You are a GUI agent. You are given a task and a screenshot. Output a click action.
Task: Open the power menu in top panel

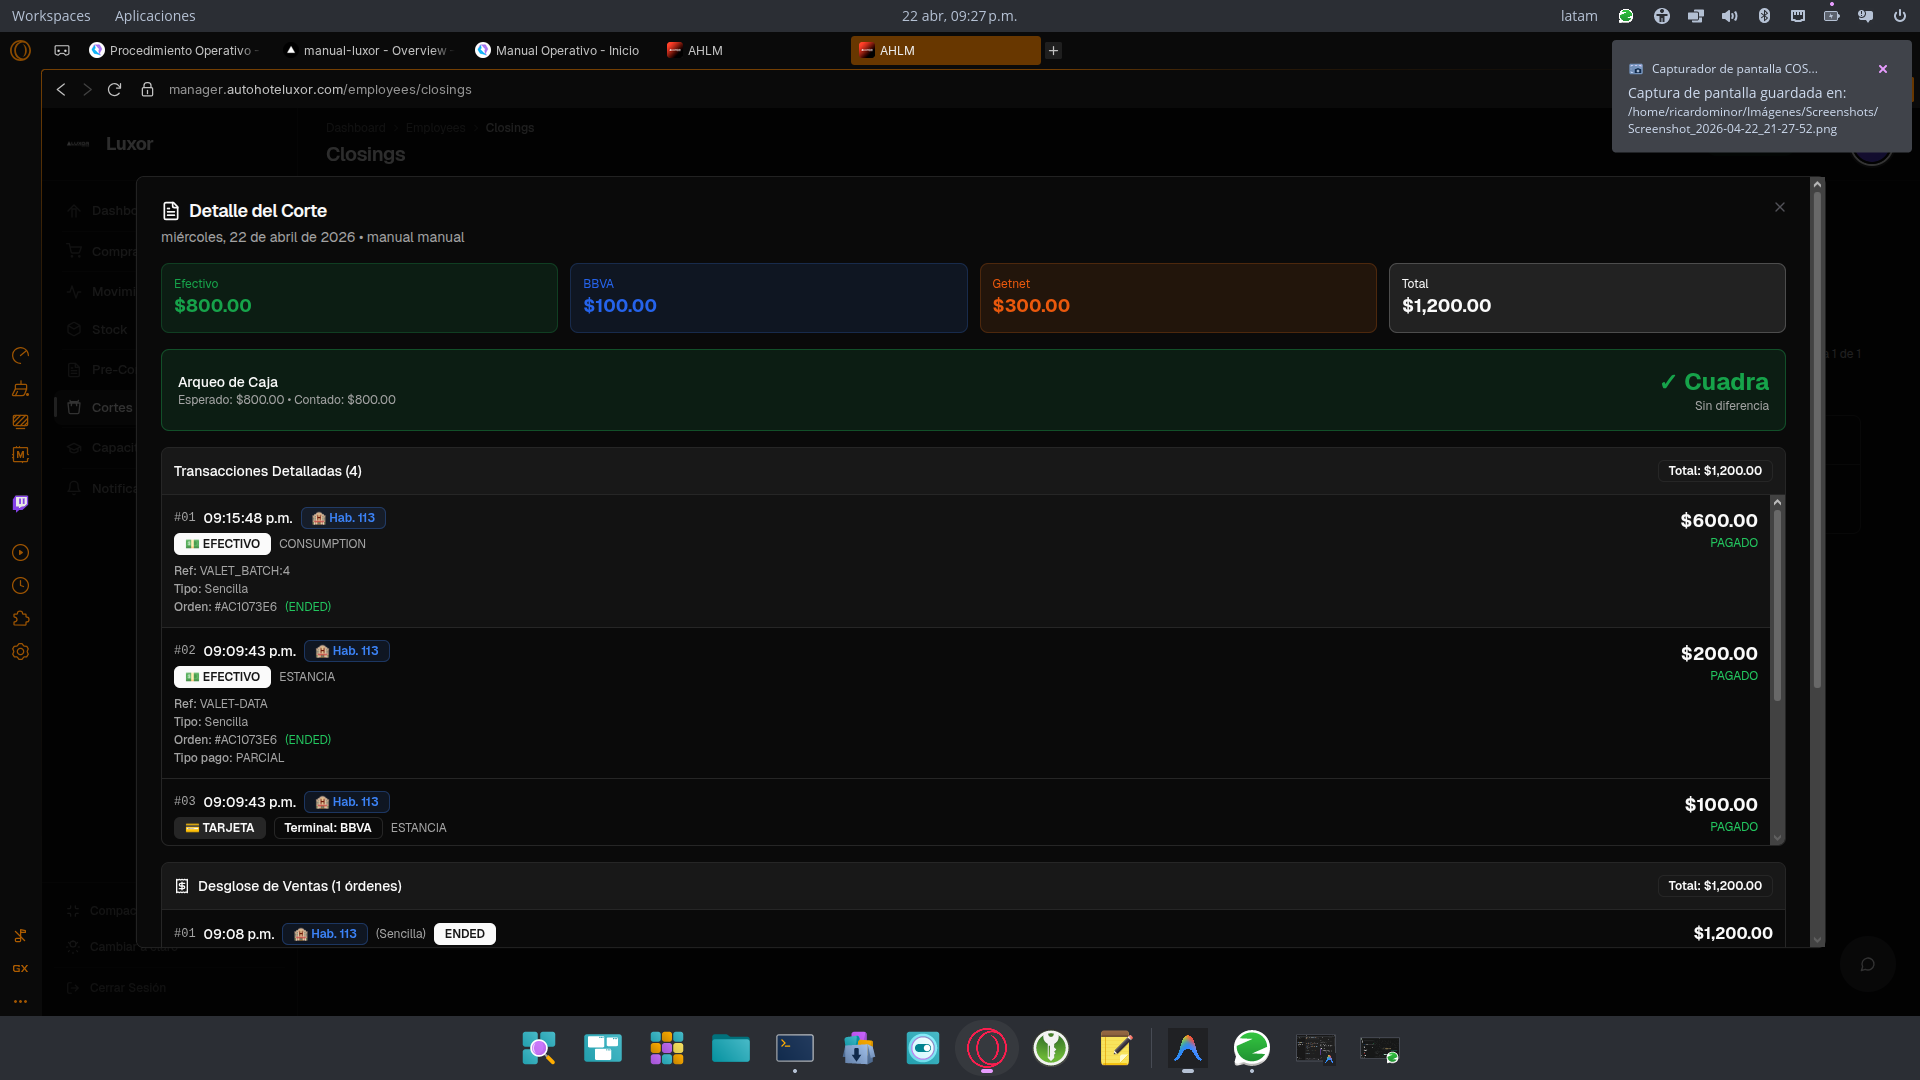pyautogui.click(x=1899, y=16)
